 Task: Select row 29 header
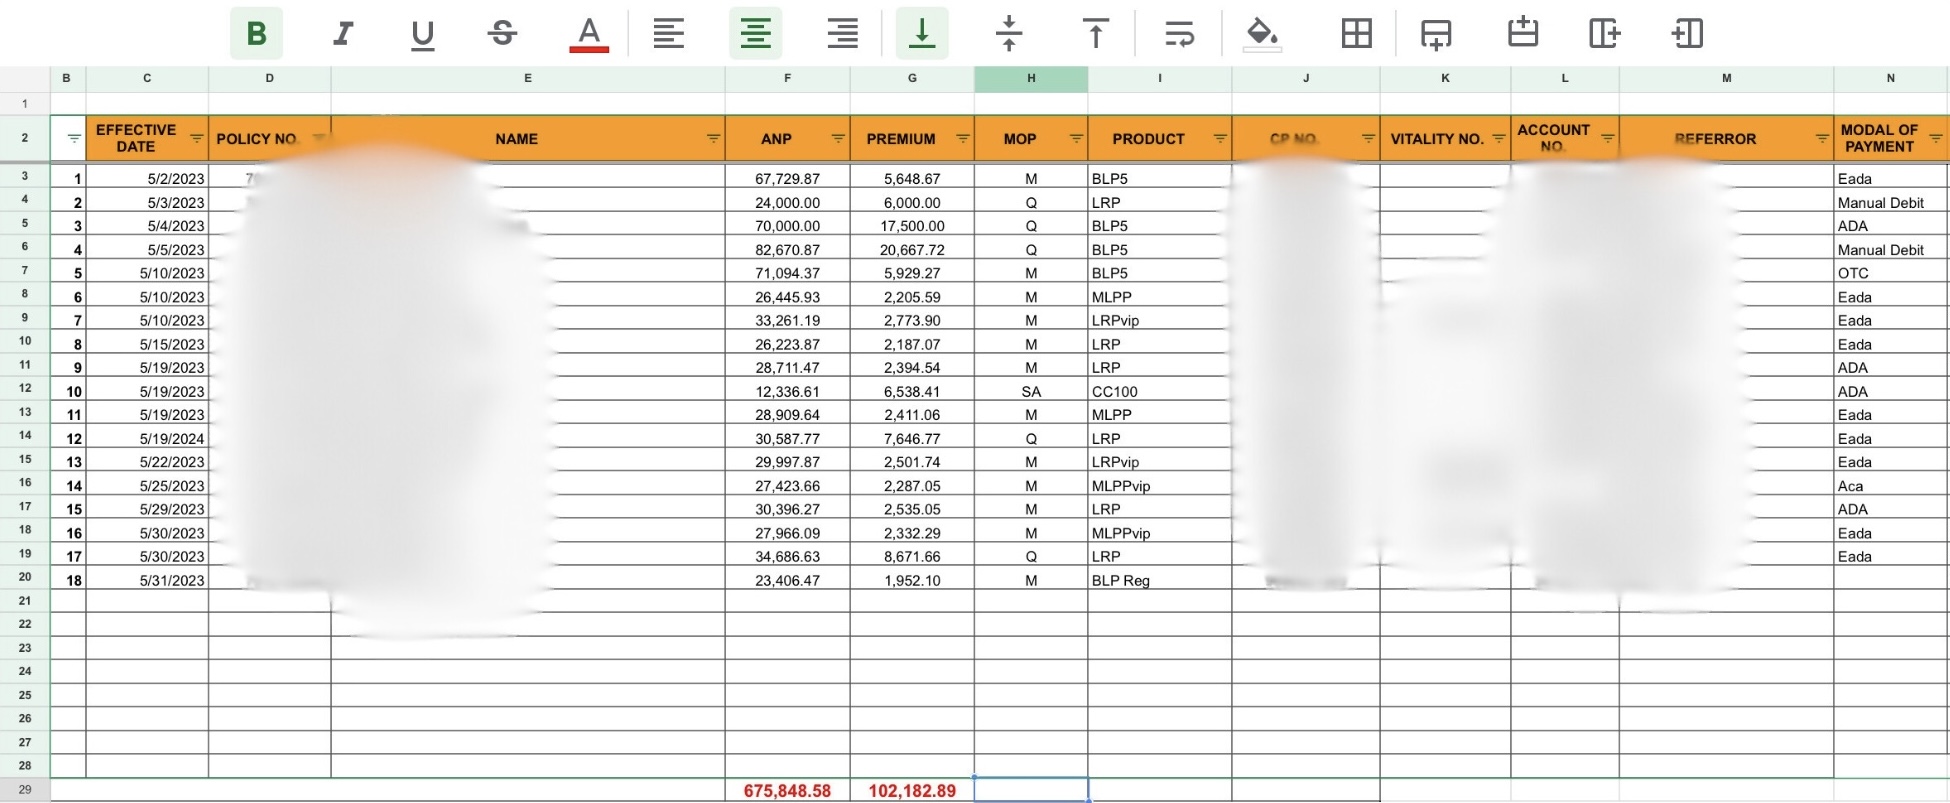25,790
